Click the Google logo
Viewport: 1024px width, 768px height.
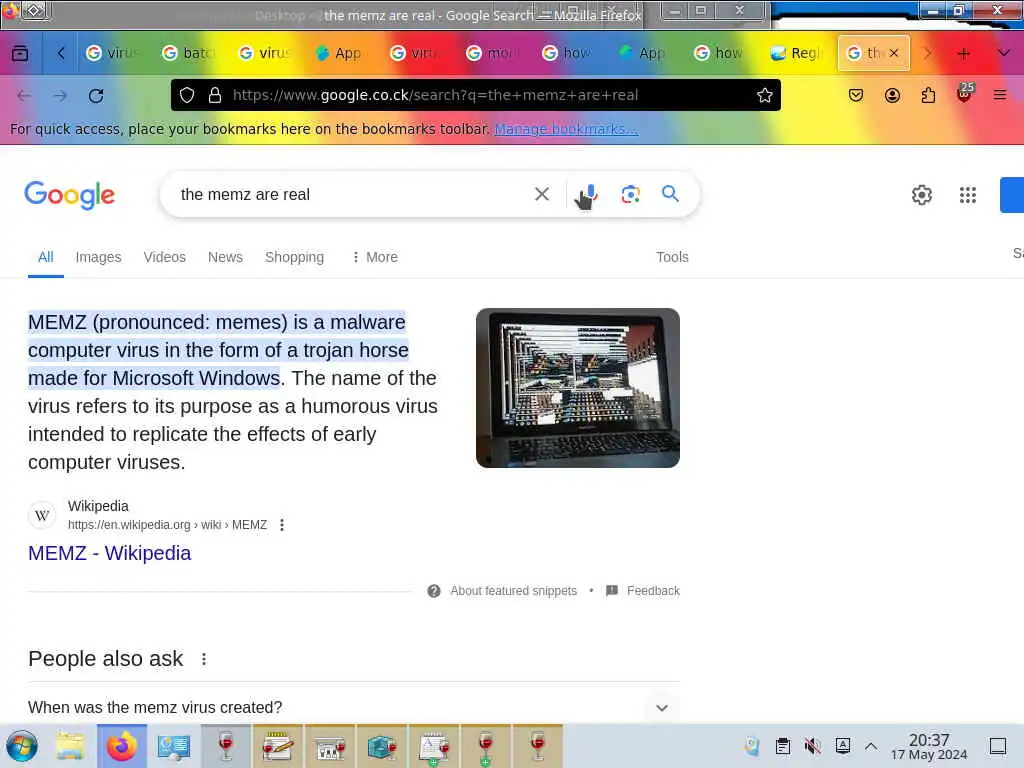coord(69,195)
